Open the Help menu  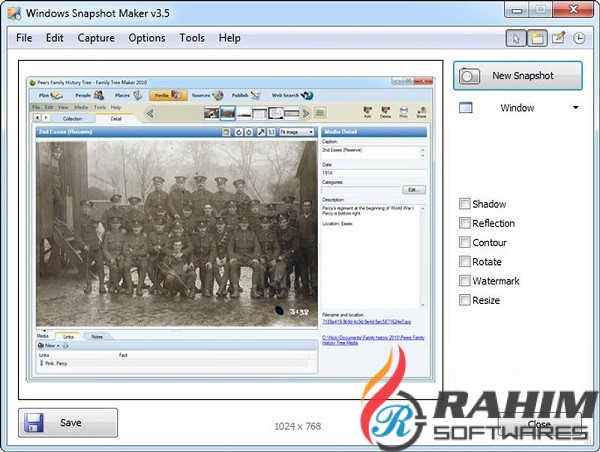(x=230, y=38)
